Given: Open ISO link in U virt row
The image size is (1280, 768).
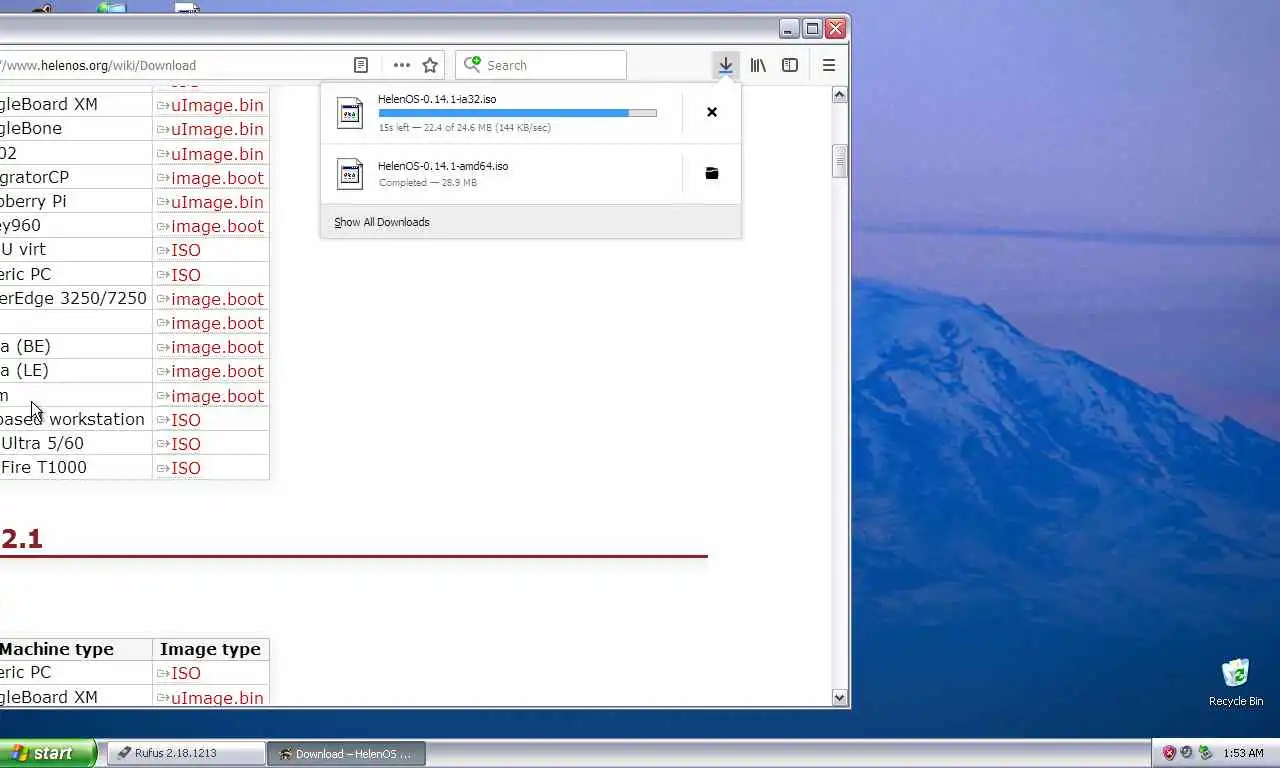Looking at the screenshot, I should pyautogui.click(x=186, y=250).
